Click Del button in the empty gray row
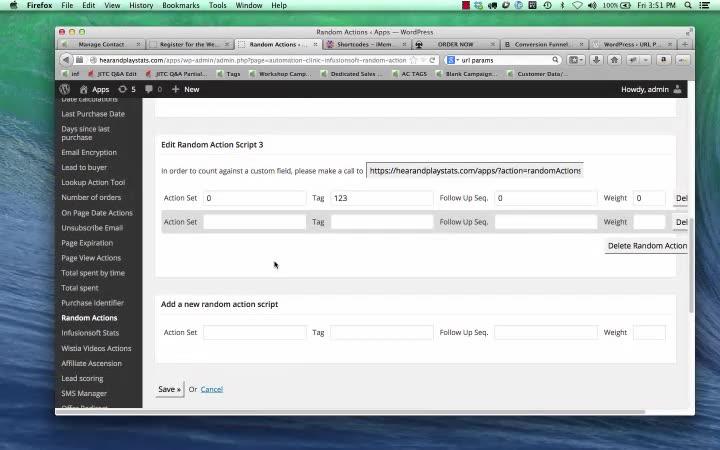This screenshot has height=450, width=720. [681, 222]
